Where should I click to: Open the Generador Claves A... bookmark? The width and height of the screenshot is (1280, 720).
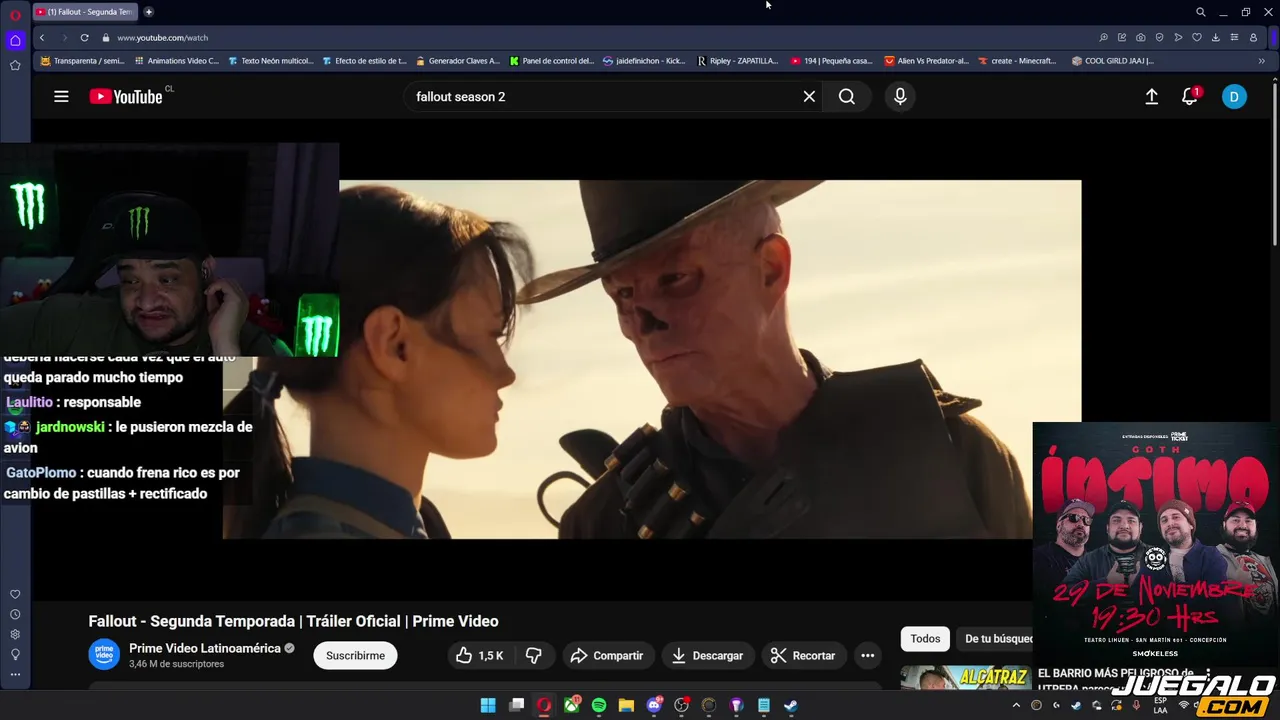point(457,61)
